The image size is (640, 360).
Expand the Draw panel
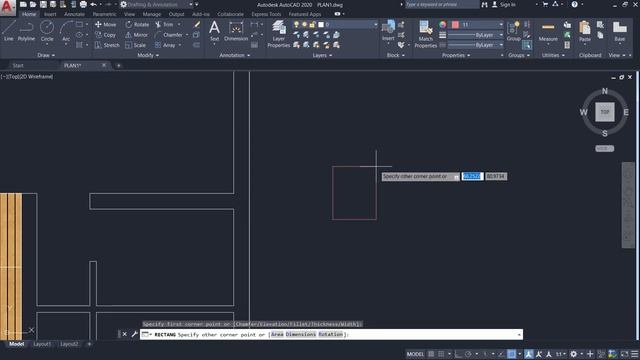pyautogui.click(x=46, y=55)
